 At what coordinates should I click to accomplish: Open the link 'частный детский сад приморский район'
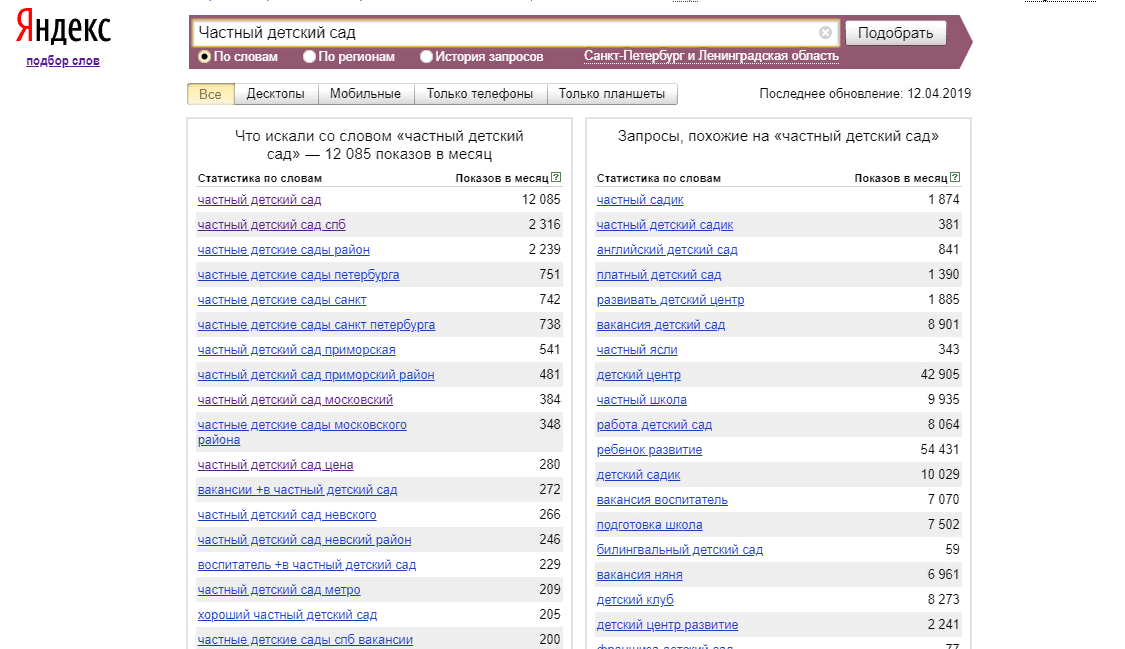click(316, 375)
